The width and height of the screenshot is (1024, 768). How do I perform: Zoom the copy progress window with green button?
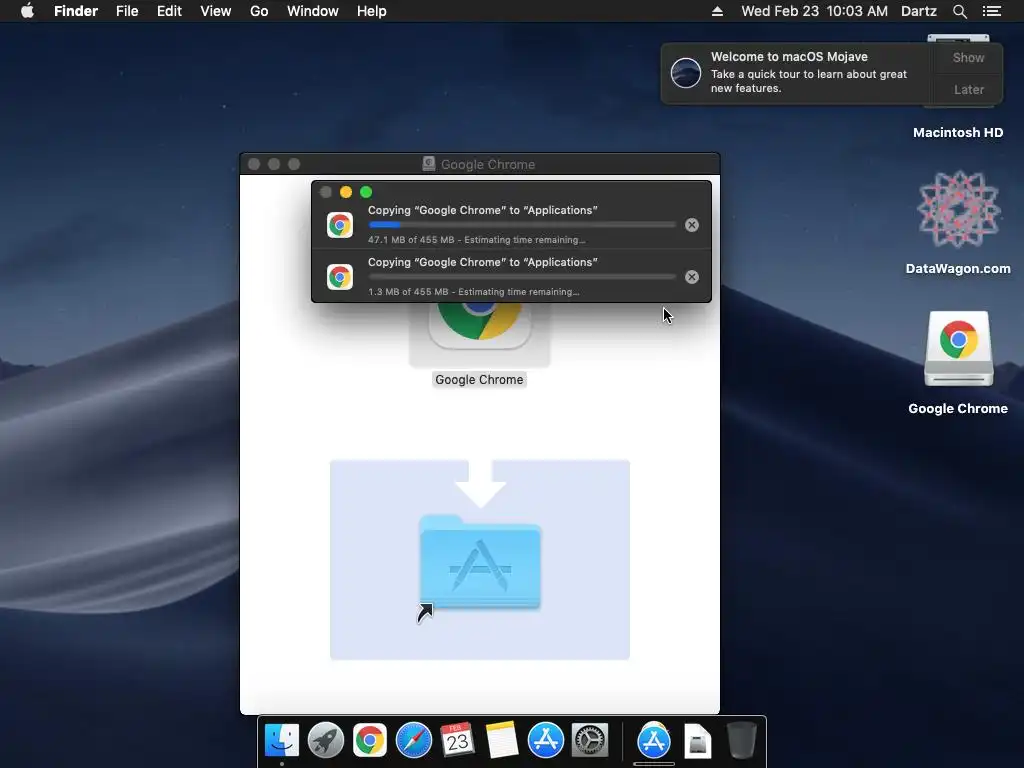pyautogui.click(x=366, y=192)
